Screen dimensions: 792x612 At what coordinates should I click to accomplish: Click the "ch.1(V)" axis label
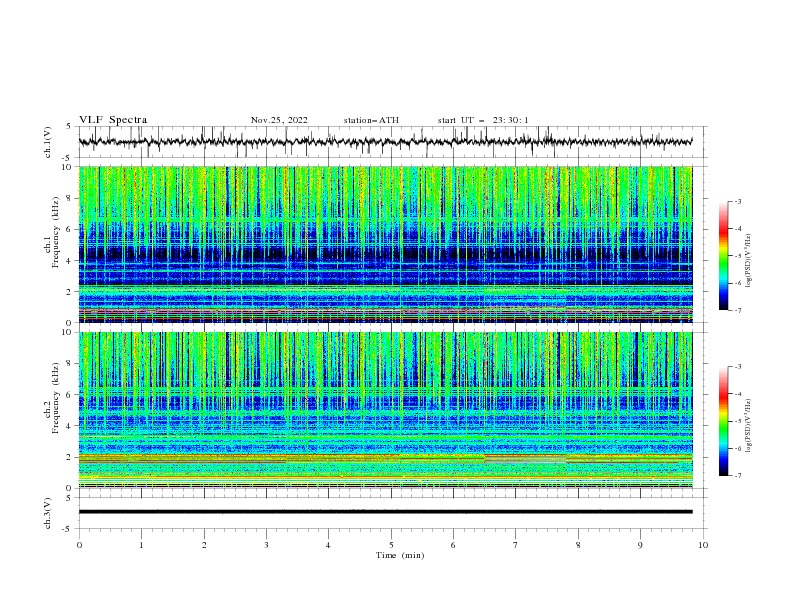[48, 142]
